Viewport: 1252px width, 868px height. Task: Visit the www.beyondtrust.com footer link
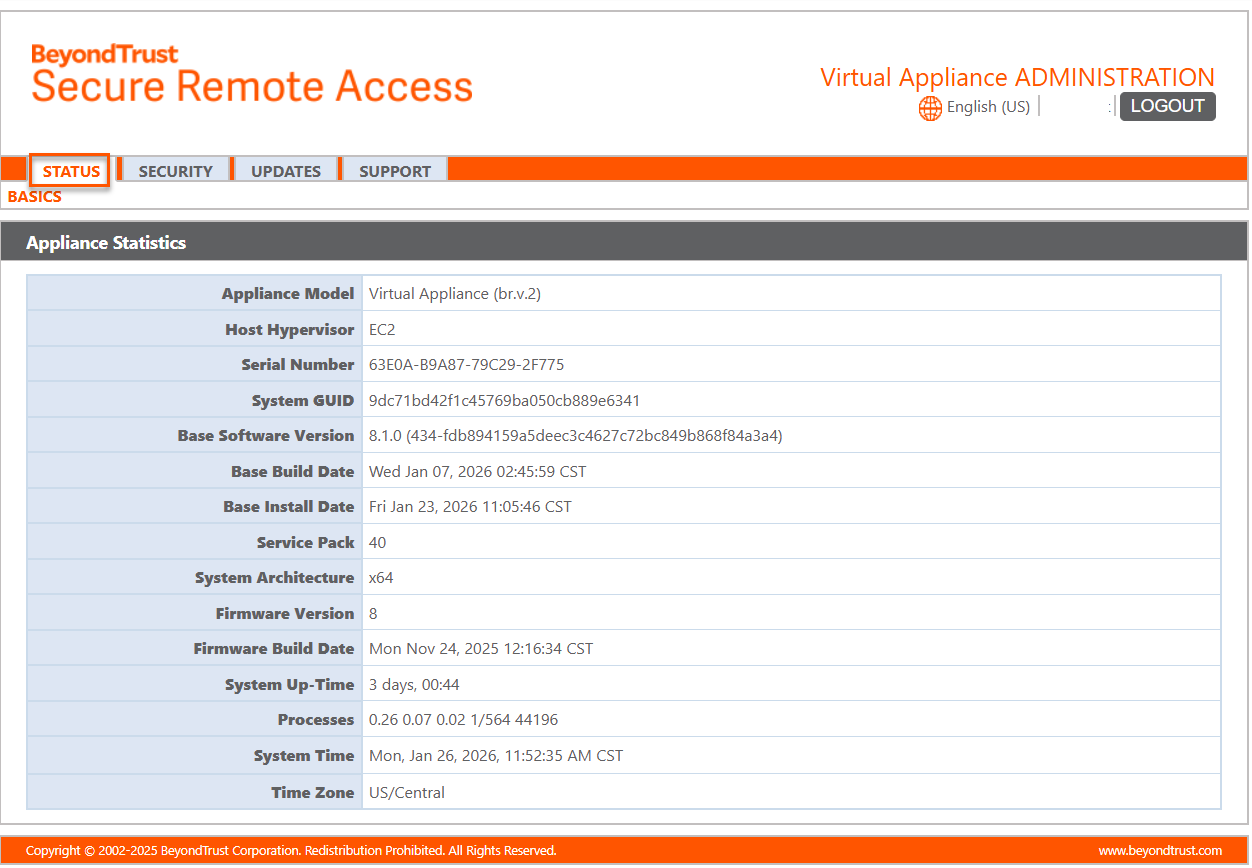tap(1160, 851)
